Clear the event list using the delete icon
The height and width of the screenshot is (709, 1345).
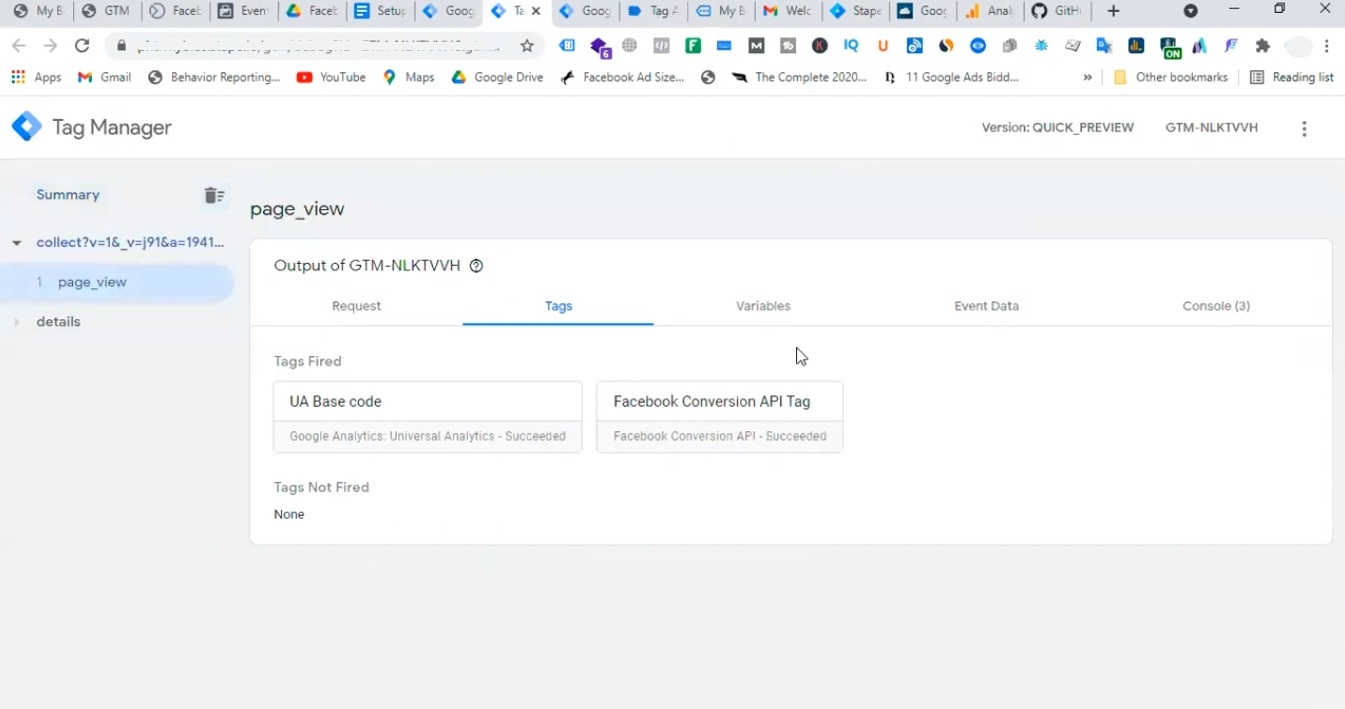coord(214,195)
